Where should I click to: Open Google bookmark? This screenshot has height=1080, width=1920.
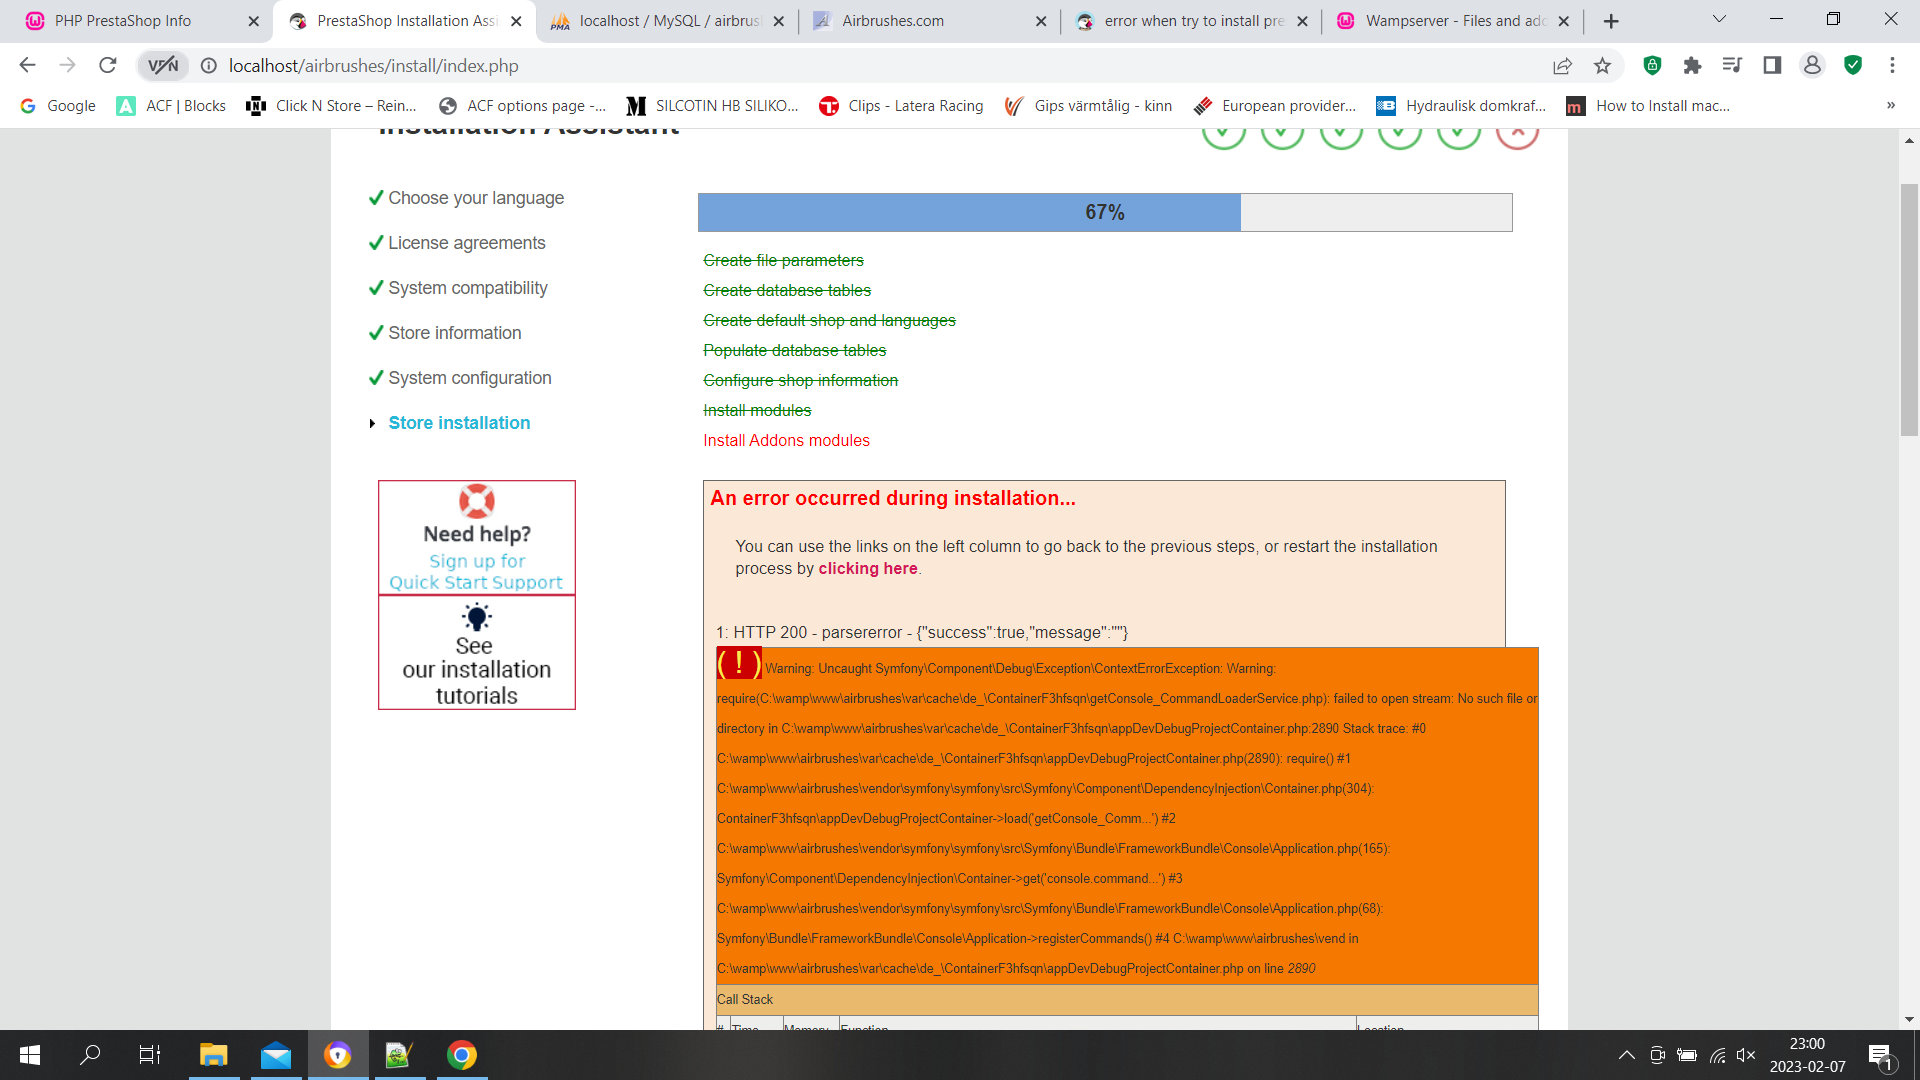[x=58, y=106]
